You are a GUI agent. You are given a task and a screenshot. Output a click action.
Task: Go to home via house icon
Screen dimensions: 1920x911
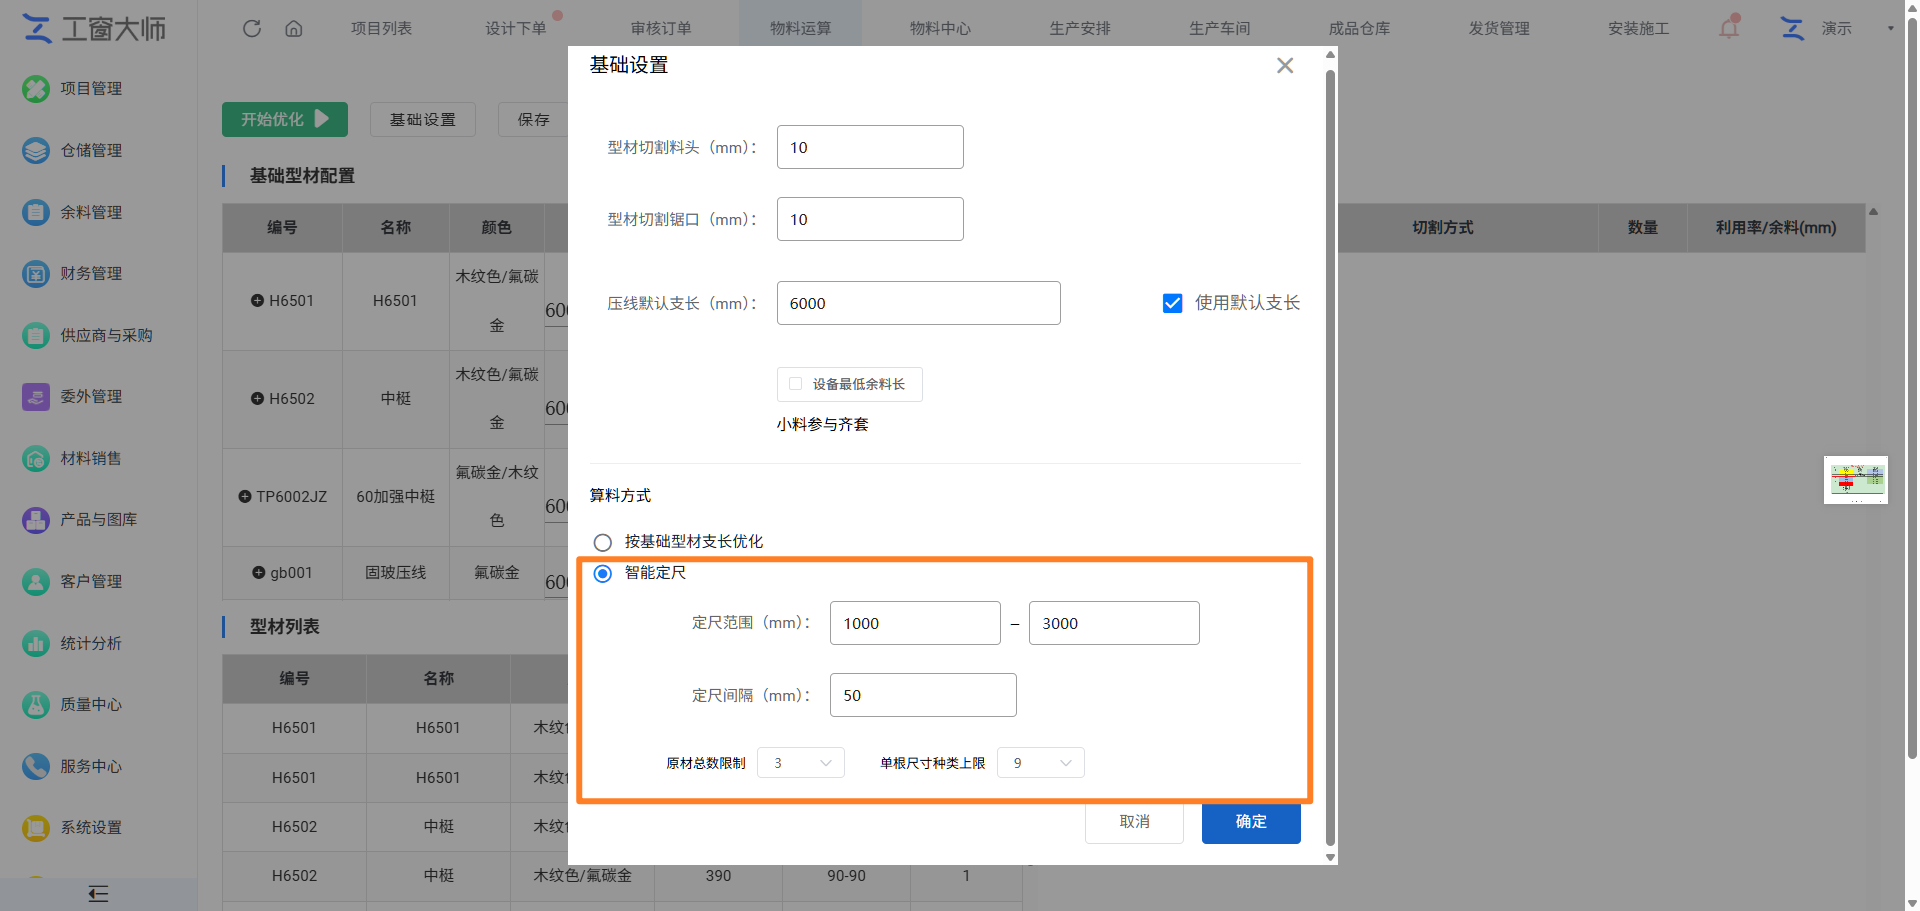click(x=294, y=28)
